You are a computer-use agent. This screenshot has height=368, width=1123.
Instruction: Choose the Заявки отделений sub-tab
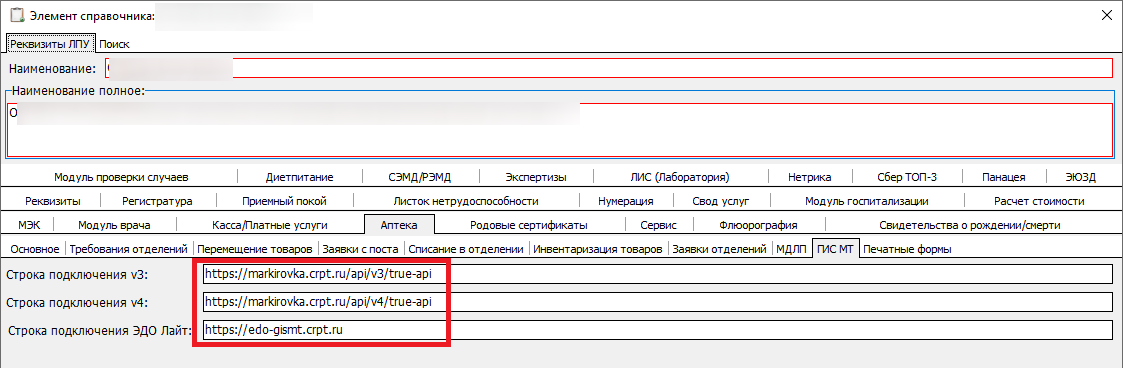[720, 249]
